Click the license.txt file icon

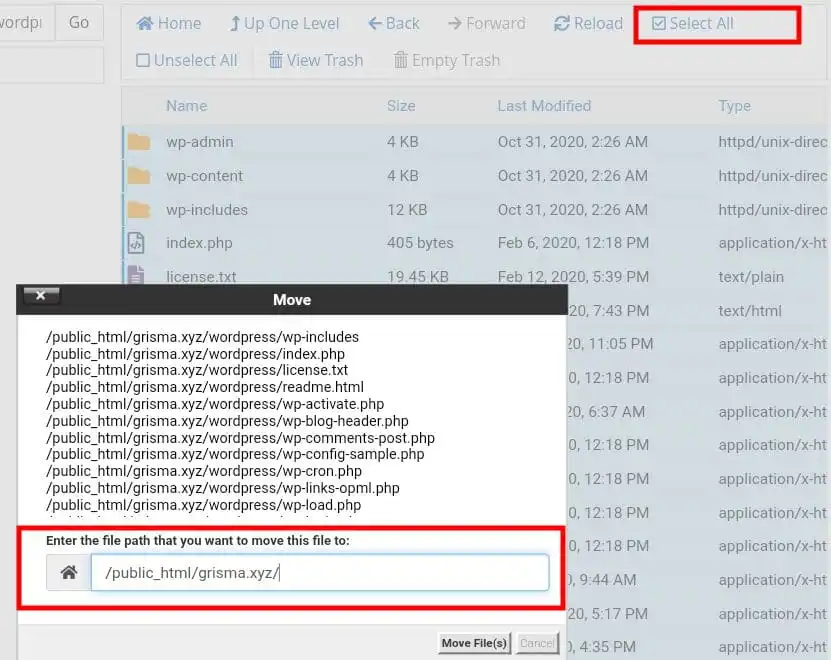(136, 275)
